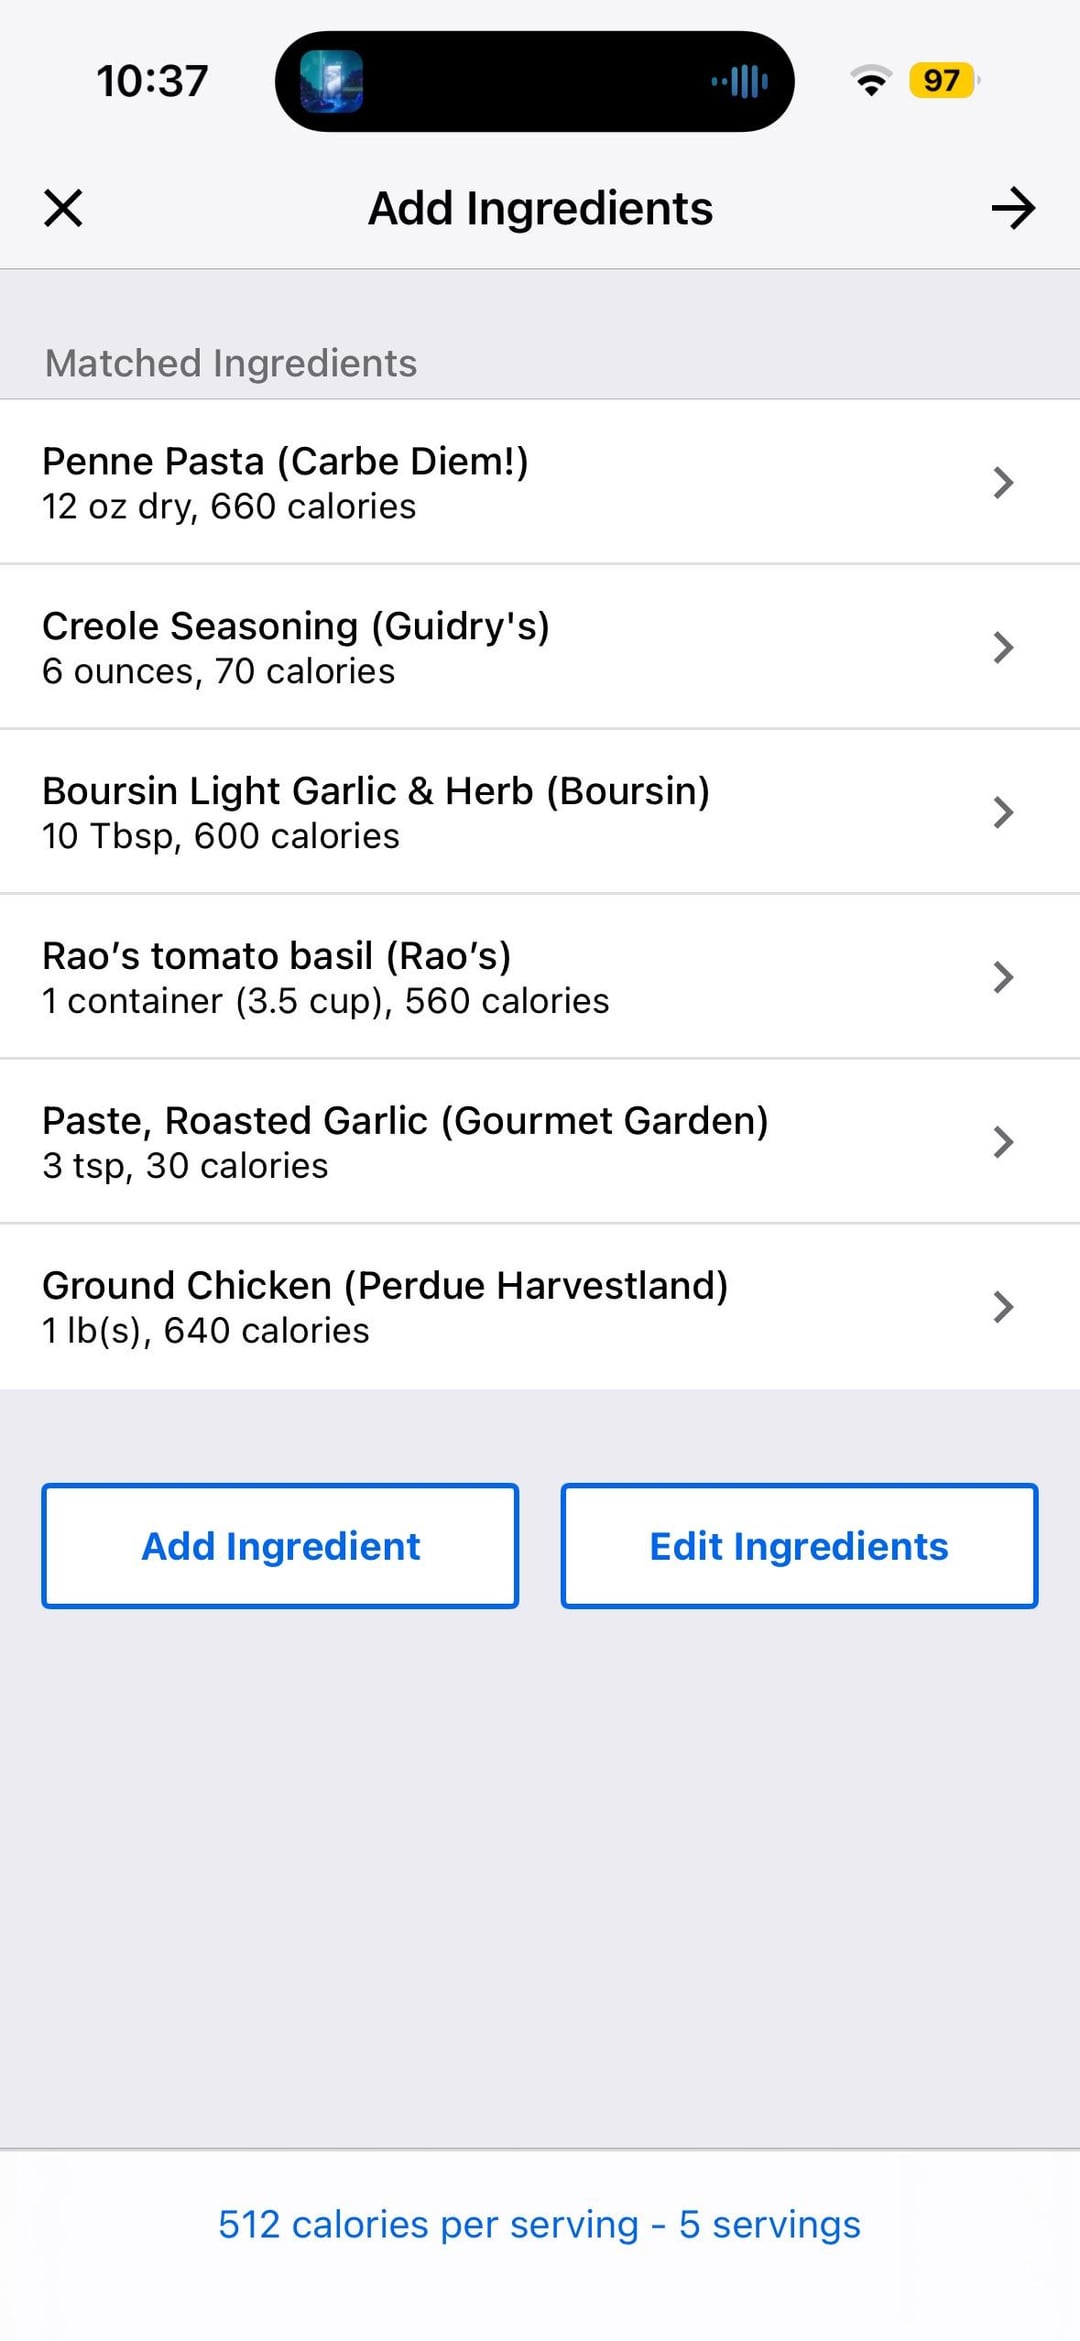Open Rao's tomato basil chevron
Viewport: 1080px width, 2341px height.
1003,977
